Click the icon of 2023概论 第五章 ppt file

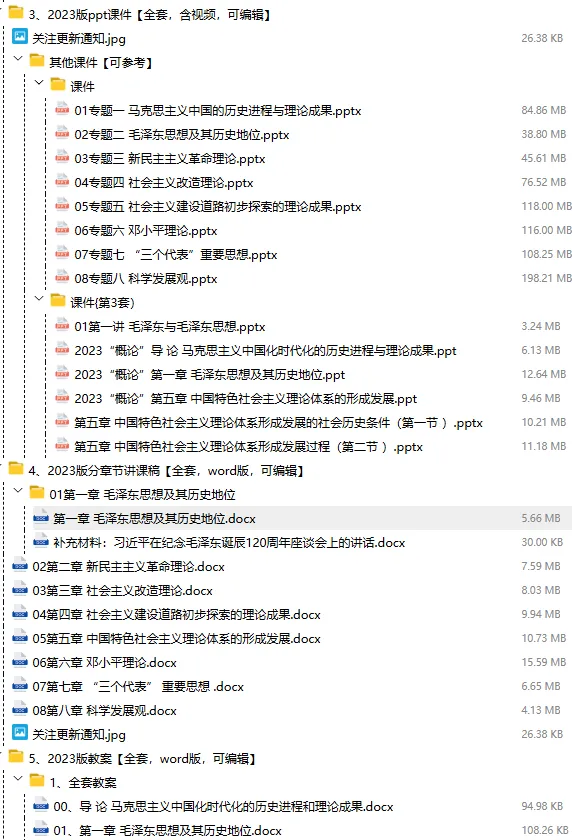point(62,398)
